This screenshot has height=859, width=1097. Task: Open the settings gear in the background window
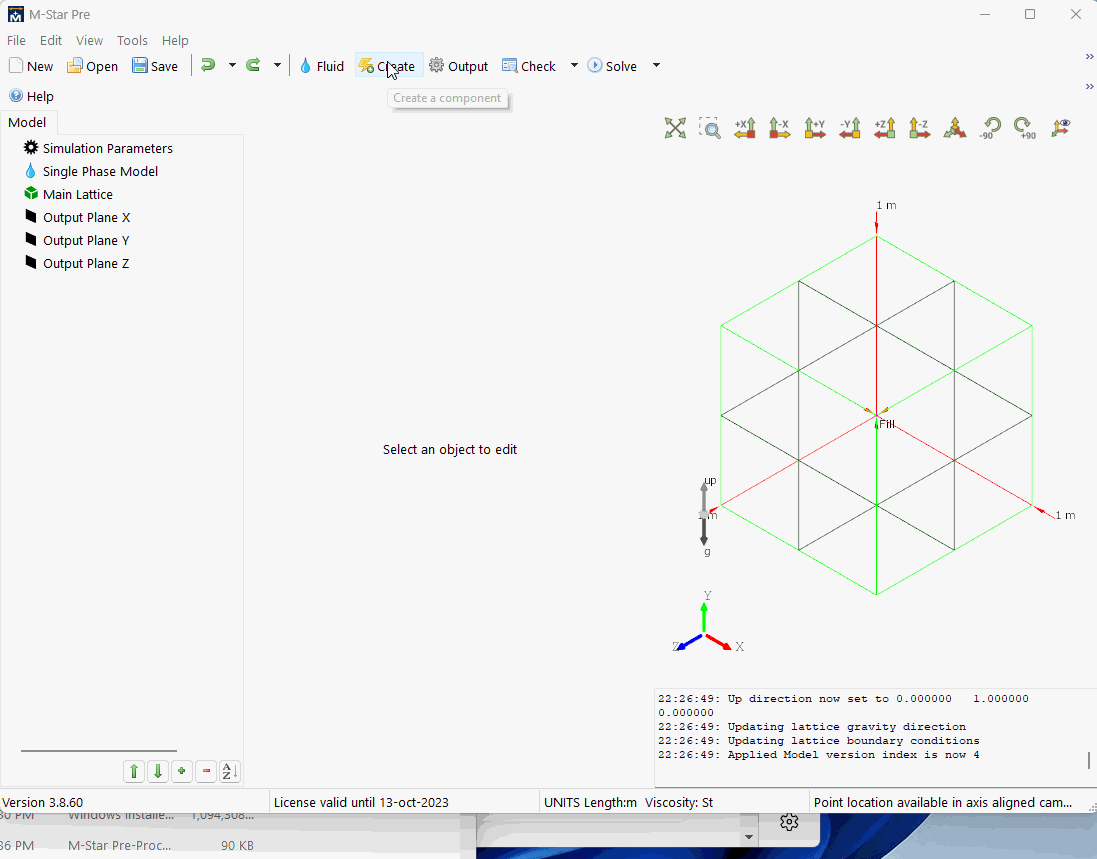coord(789,822)
